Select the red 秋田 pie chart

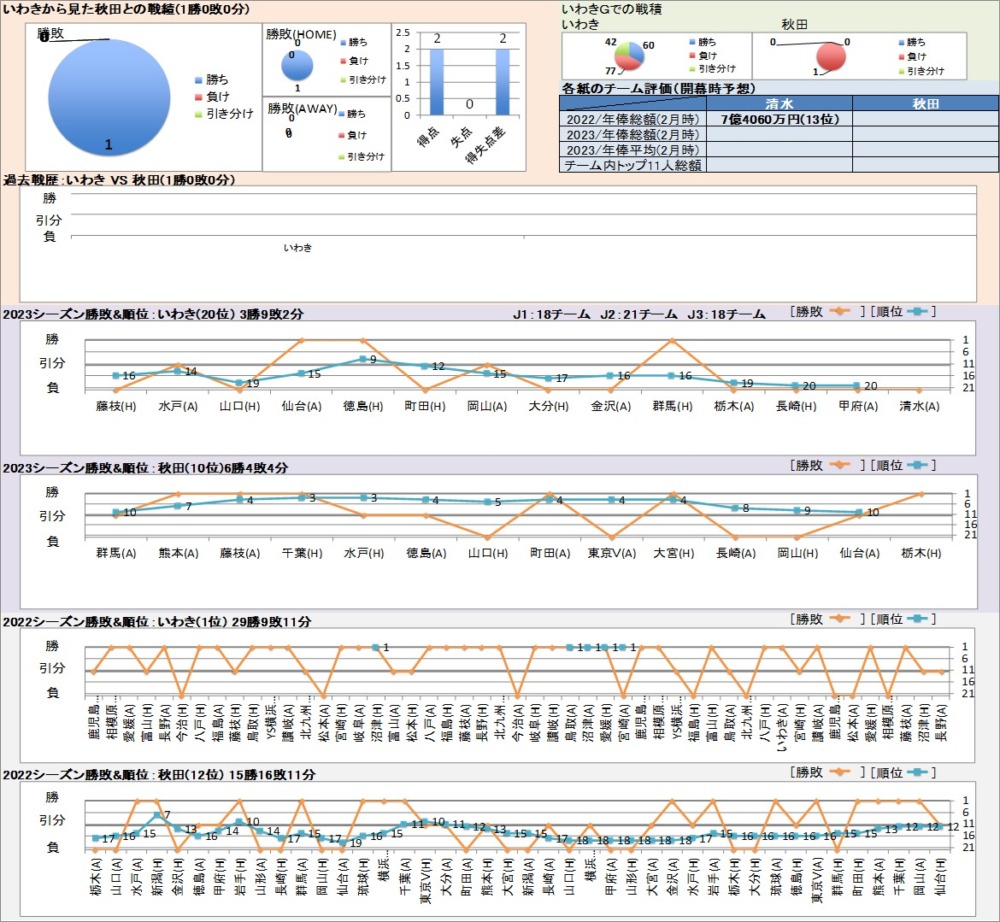click(831, 58)
